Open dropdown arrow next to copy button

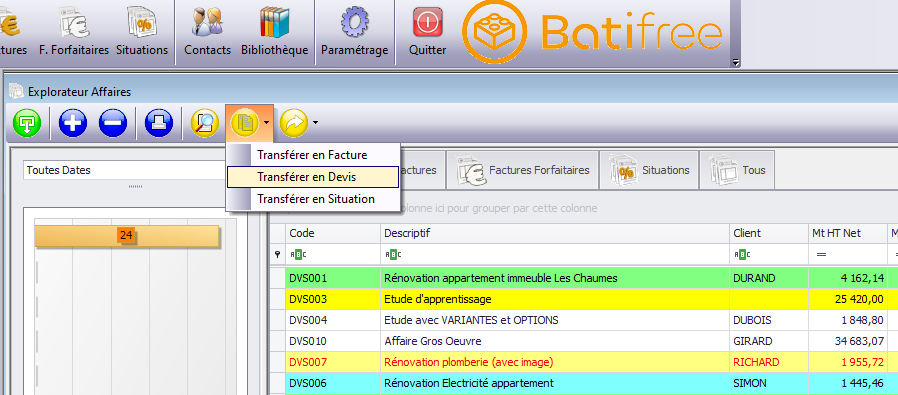coord(266,123)
